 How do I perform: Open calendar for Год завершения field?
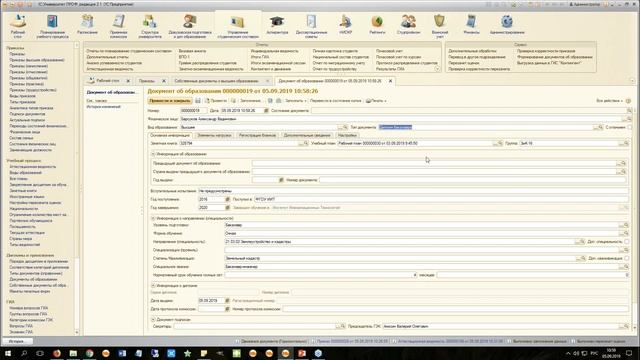point(227,208)
